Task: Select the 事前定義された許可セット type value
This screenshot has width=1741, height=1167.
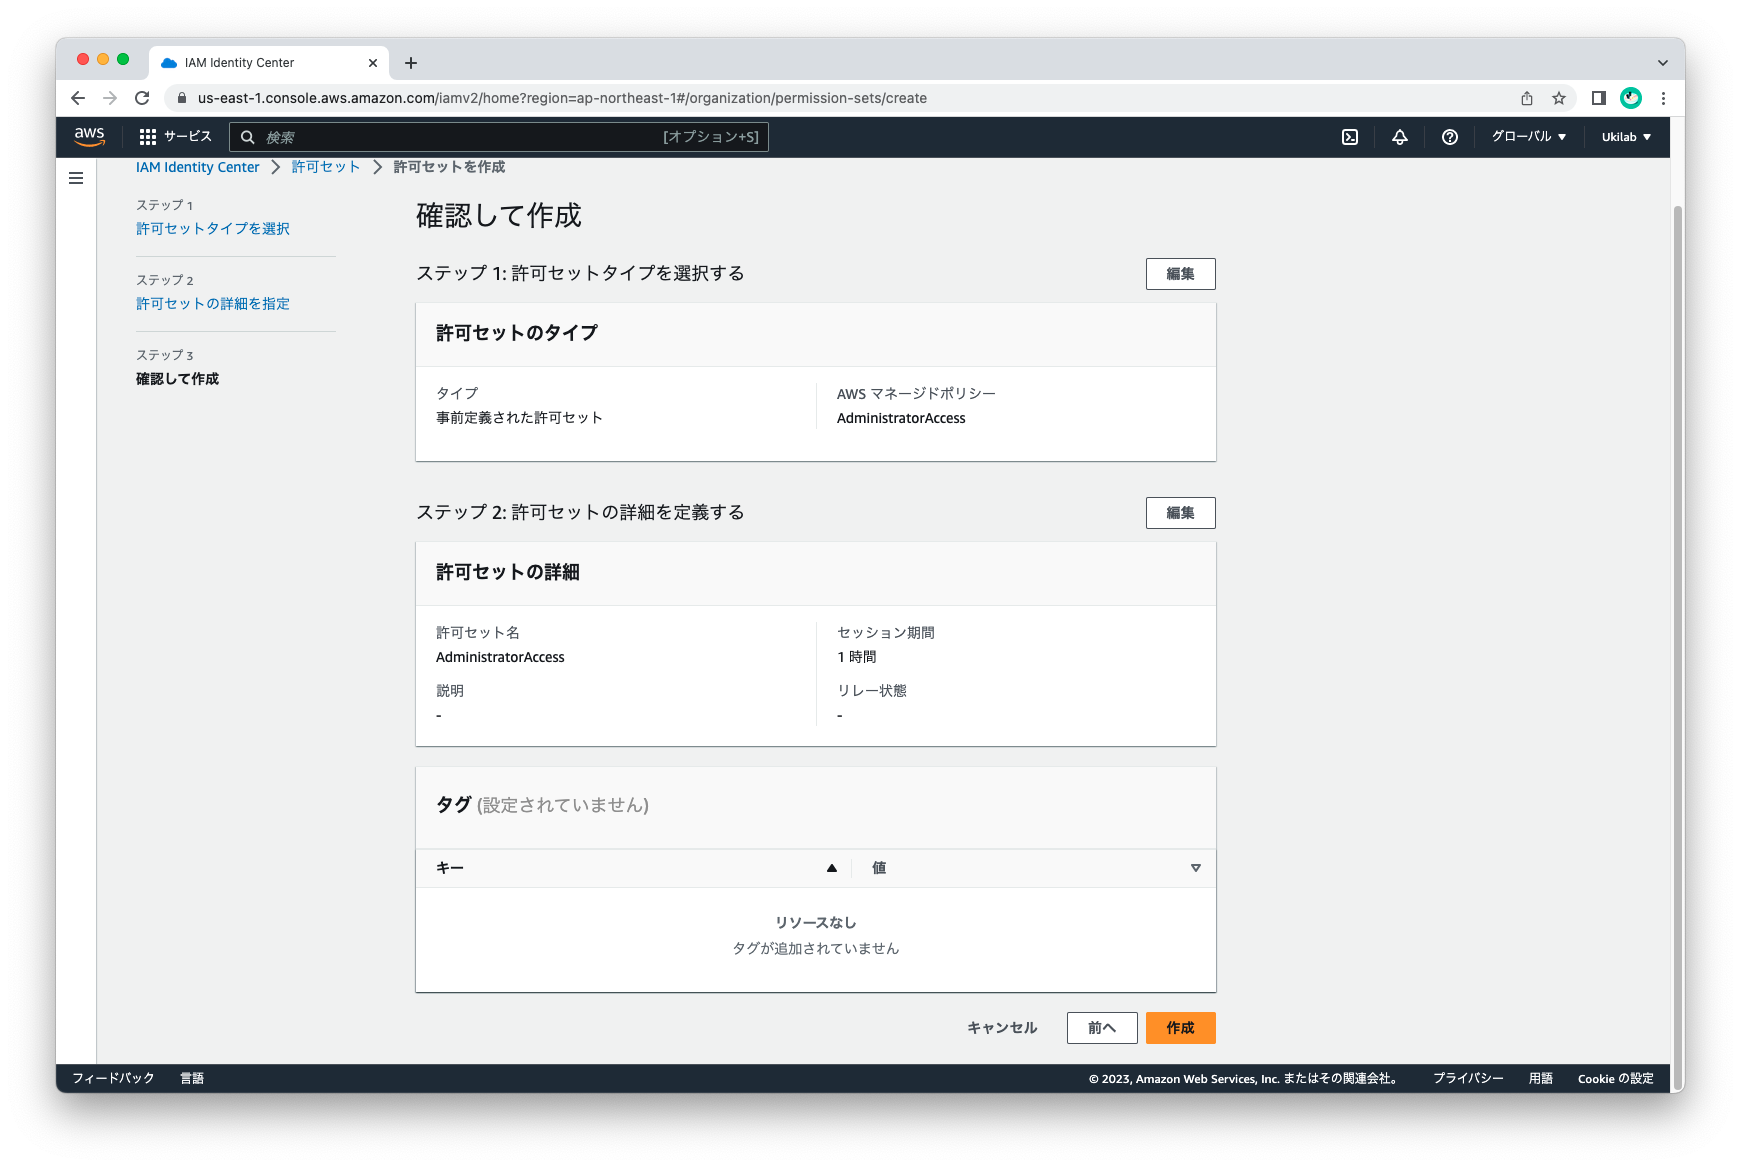Action: pos(519,418)
